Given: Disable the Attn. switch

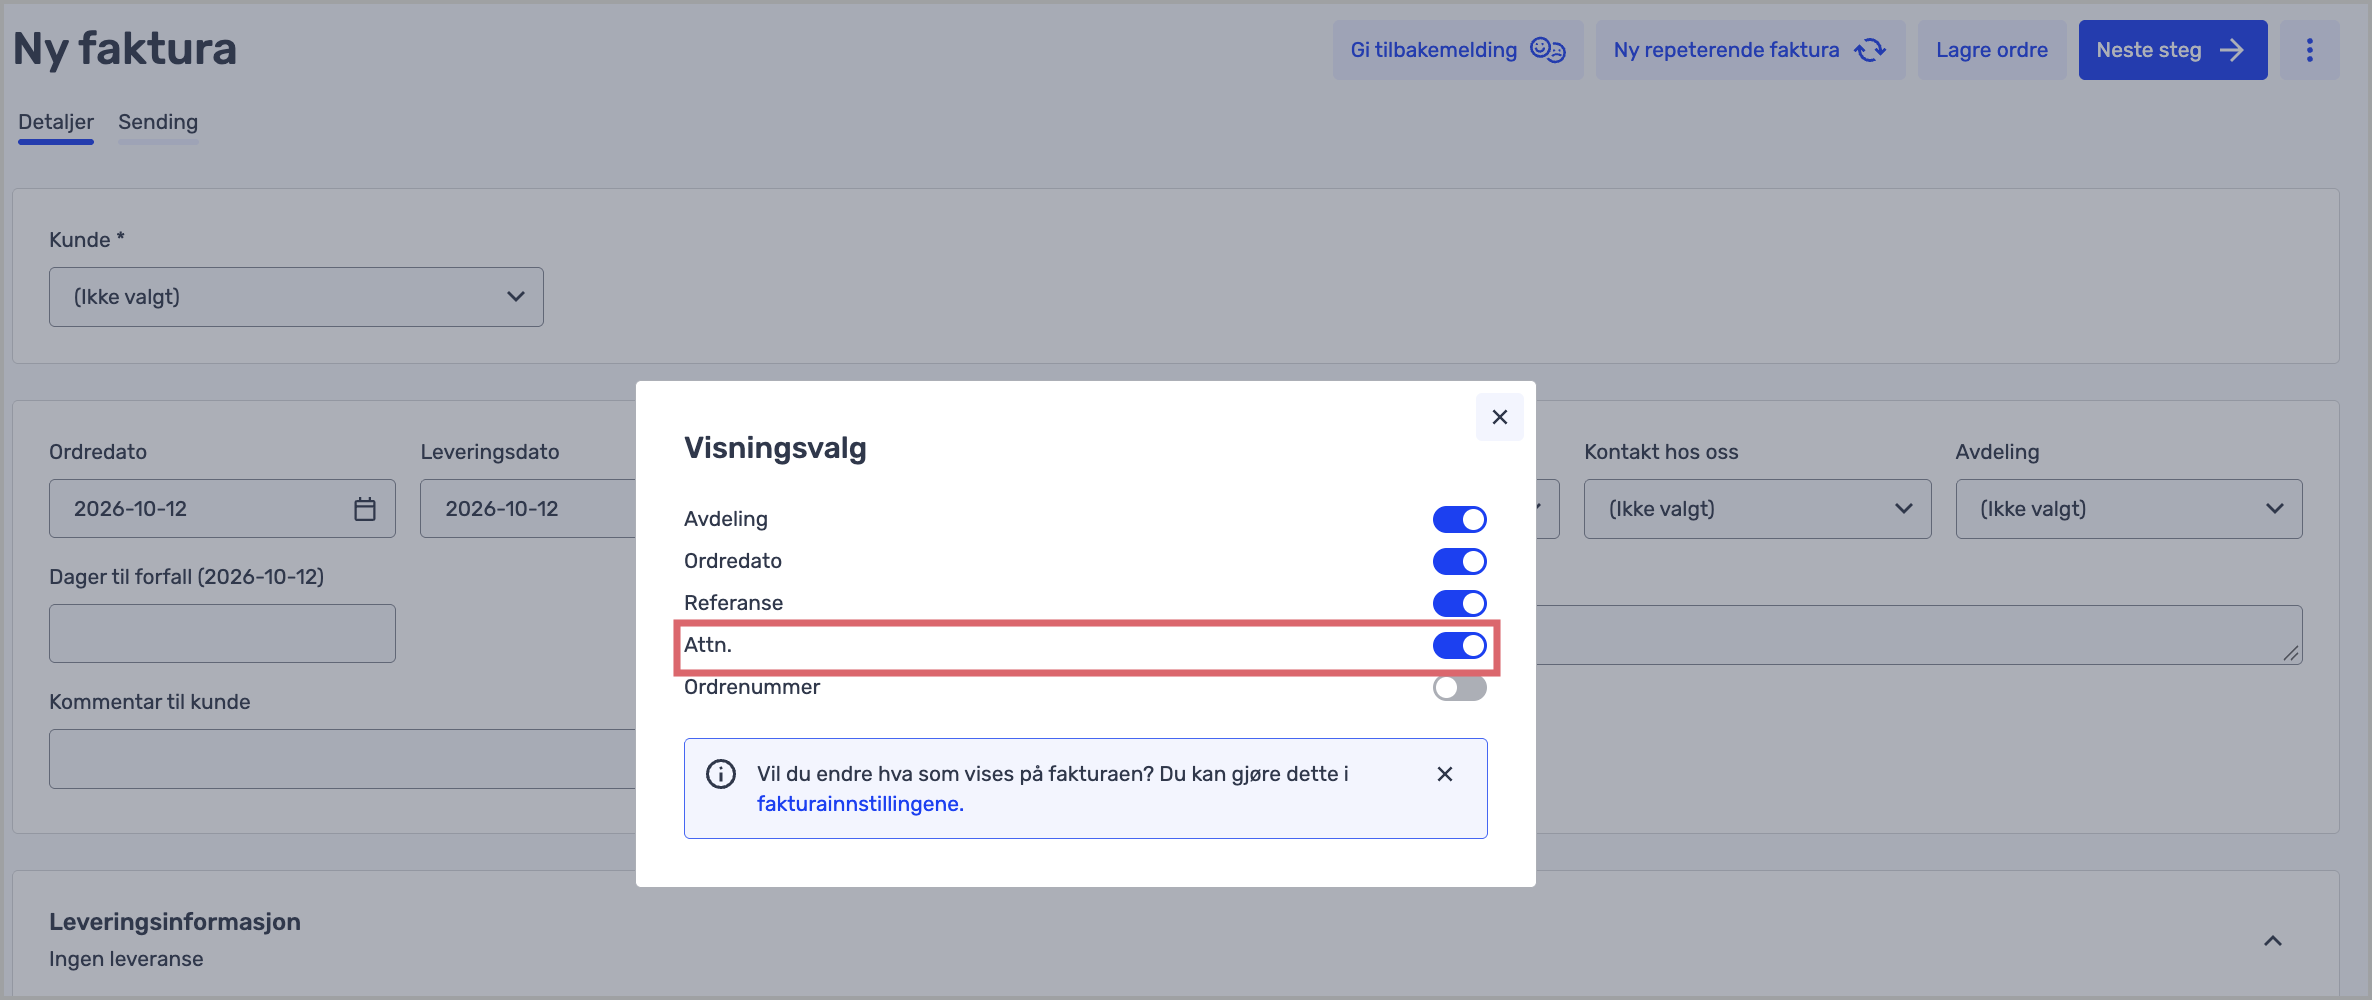Looking at the screenshot, I should tap(1459, 645).
